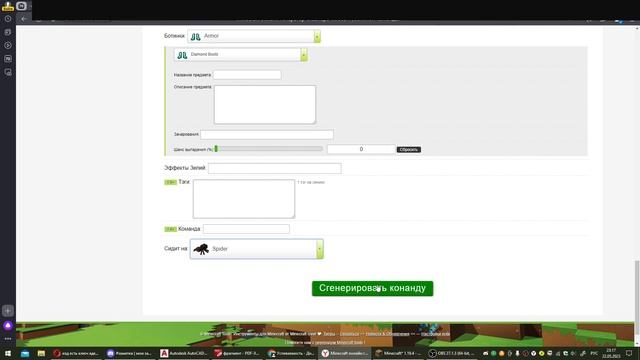Switch to the Chrome taskbar window
640x360 pixels.
[x=291, y=353]
